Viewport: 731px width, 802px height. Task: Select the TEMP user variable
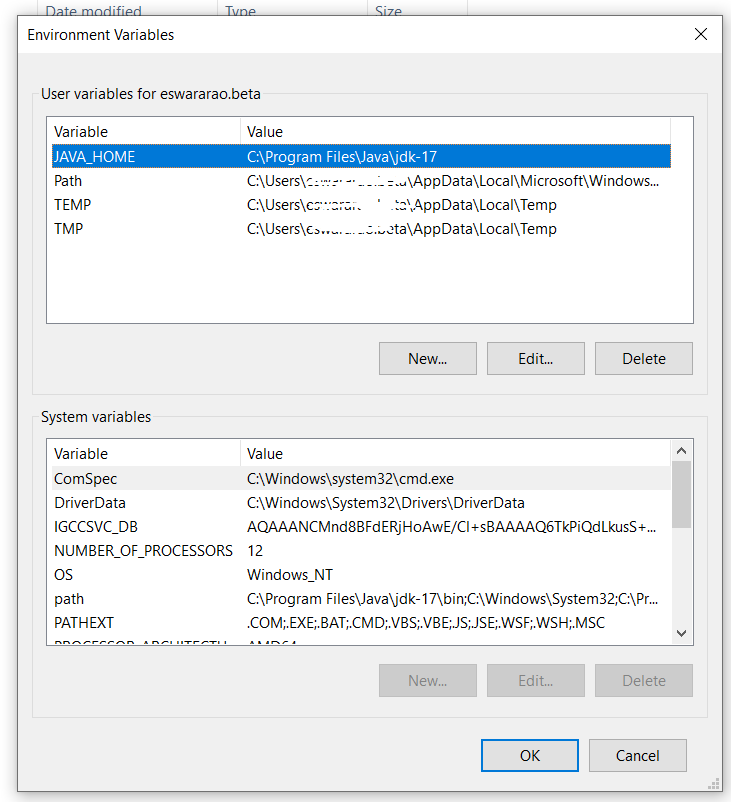point(73,205)
